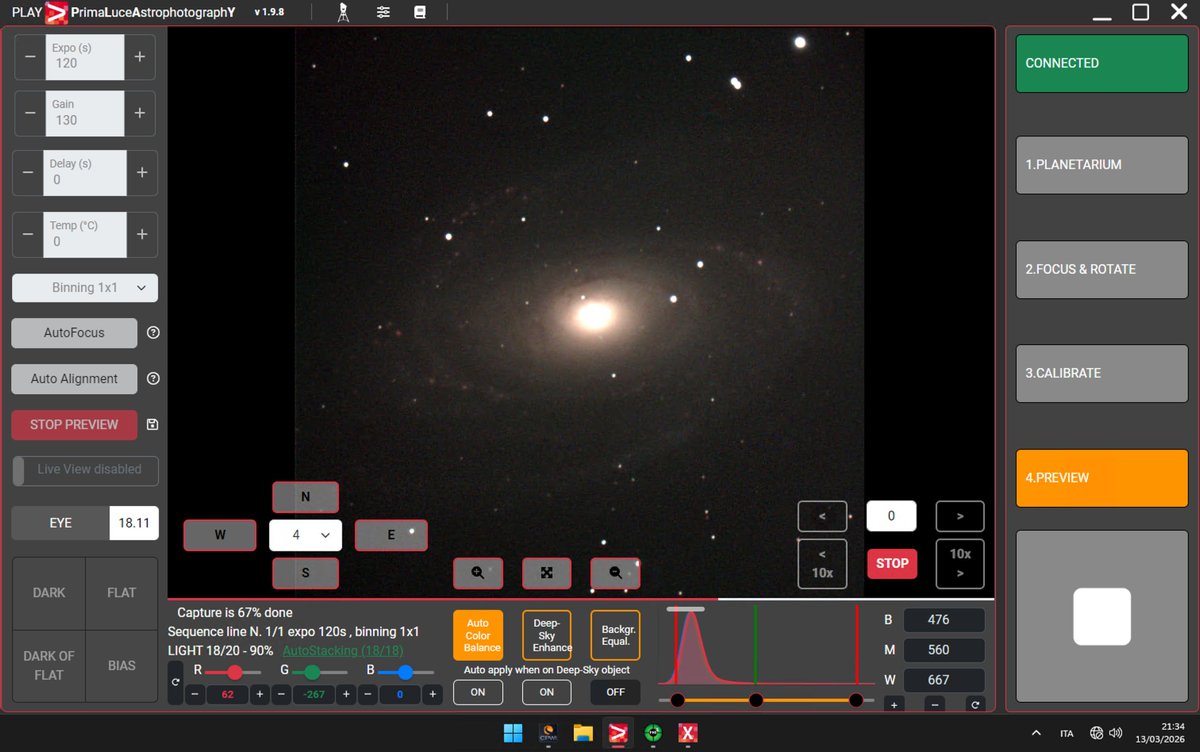Increase the R value with plus button
This screenshot has height=752, width=1200.
pos(260,694)
